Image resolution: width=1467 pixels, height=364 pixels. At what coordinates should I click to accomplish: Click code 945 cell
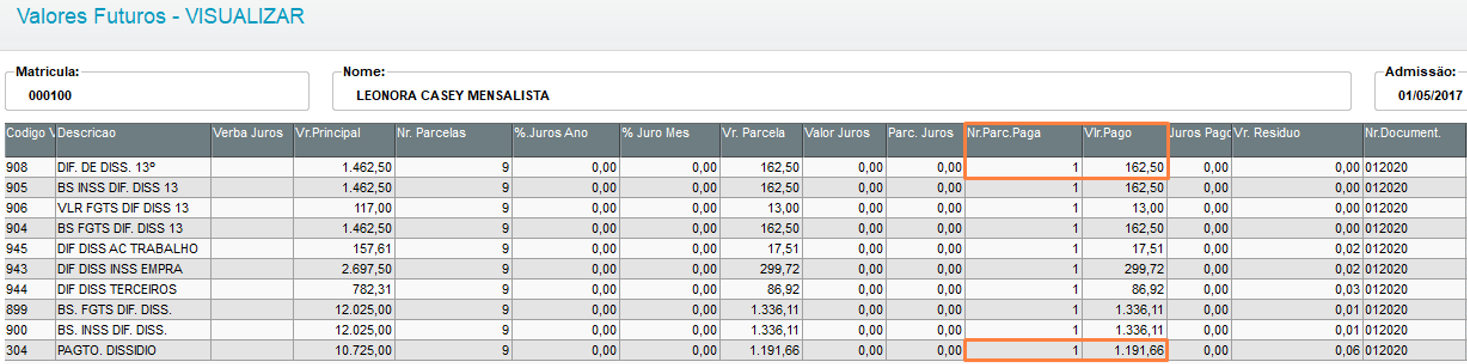pos(30,248)
